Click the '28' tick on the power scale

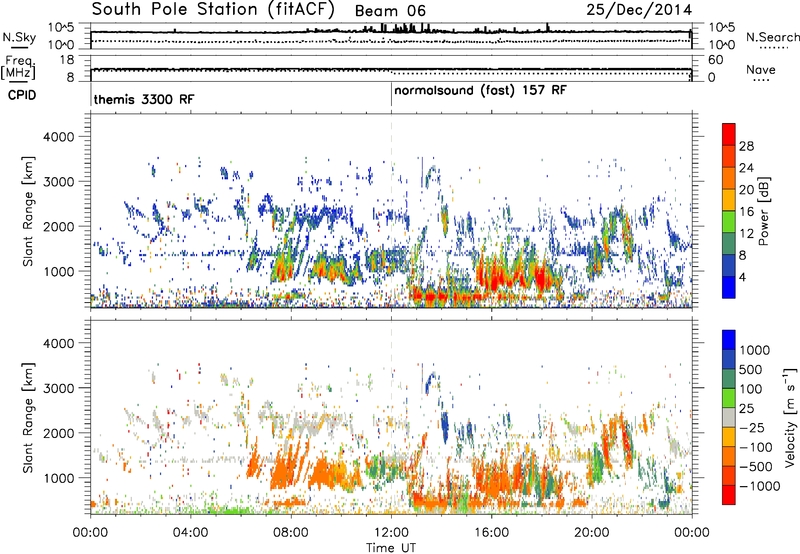tap(746, 146)
